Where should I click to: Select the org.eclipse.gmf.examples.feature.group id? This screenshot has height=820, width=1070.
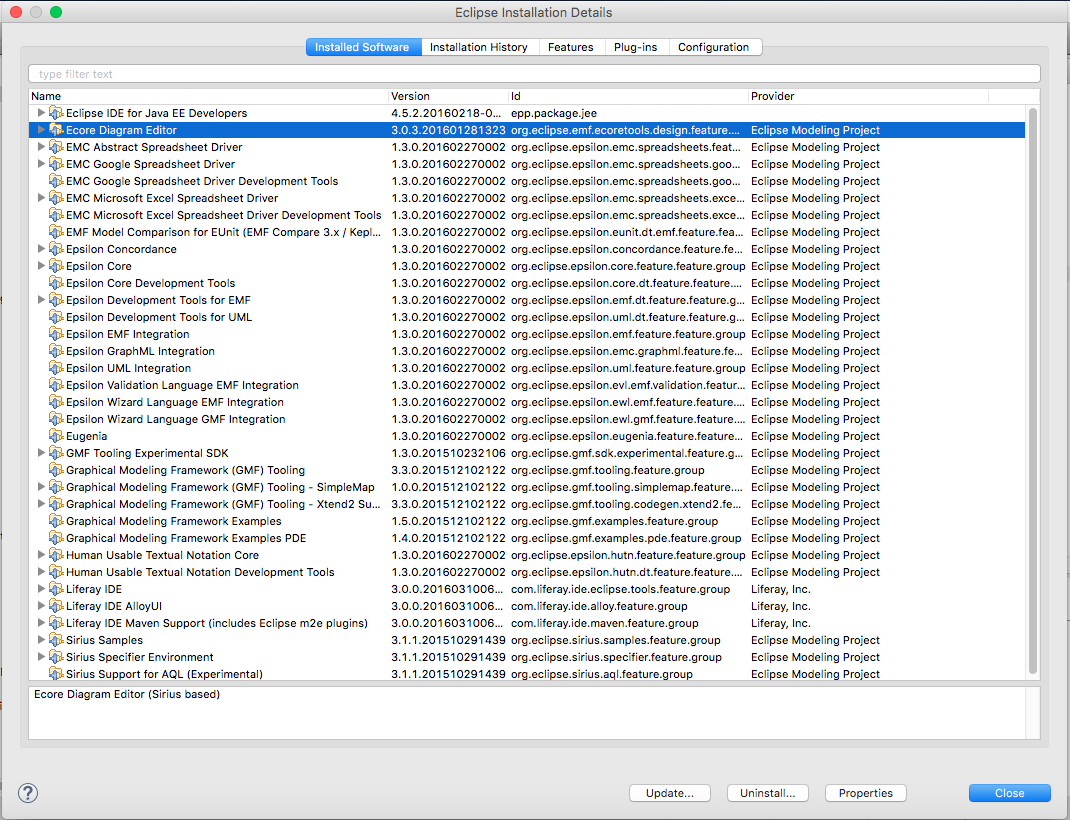[x=614, y=521]
